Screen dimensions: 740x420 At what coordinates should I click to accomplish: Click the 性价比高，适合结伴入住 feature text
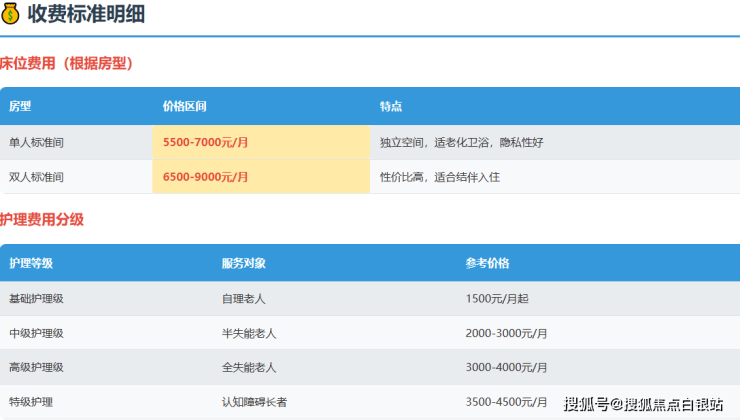pyautogui.click(x=439, y=177)
